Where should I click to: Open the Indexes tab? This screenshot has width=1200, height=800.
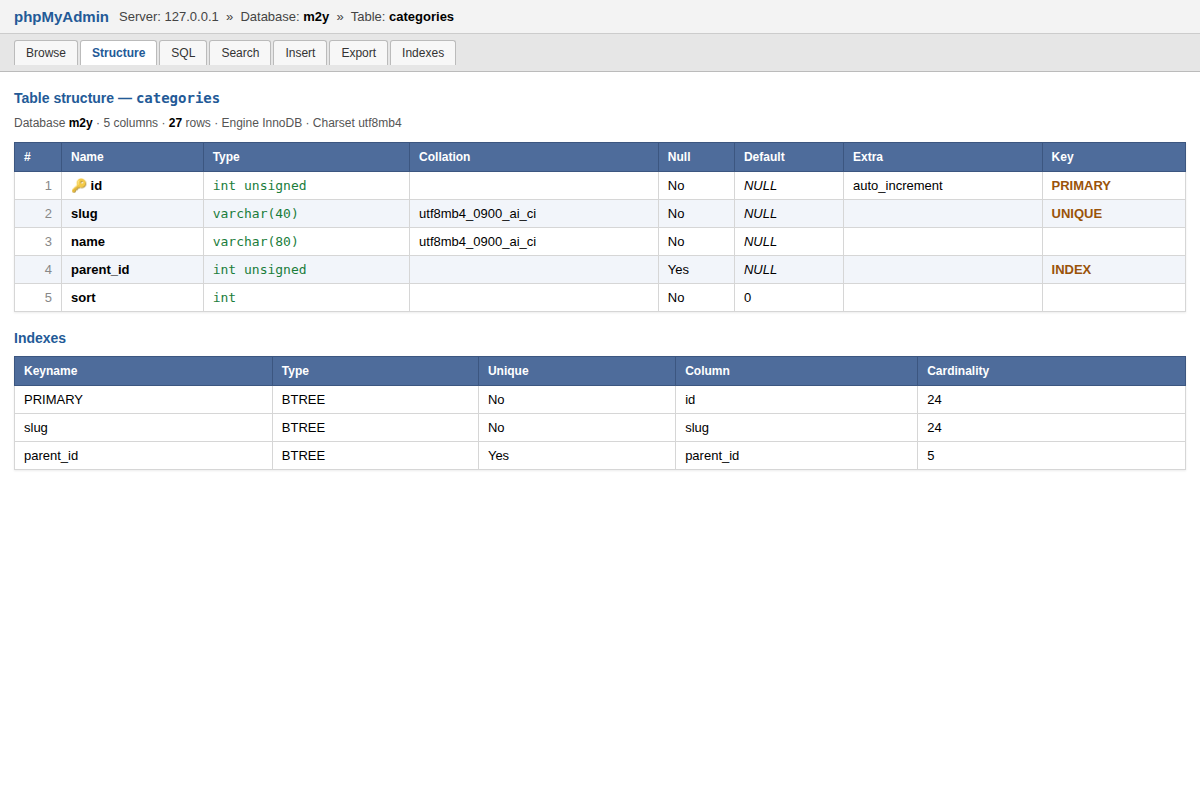[x=423, y=53]
